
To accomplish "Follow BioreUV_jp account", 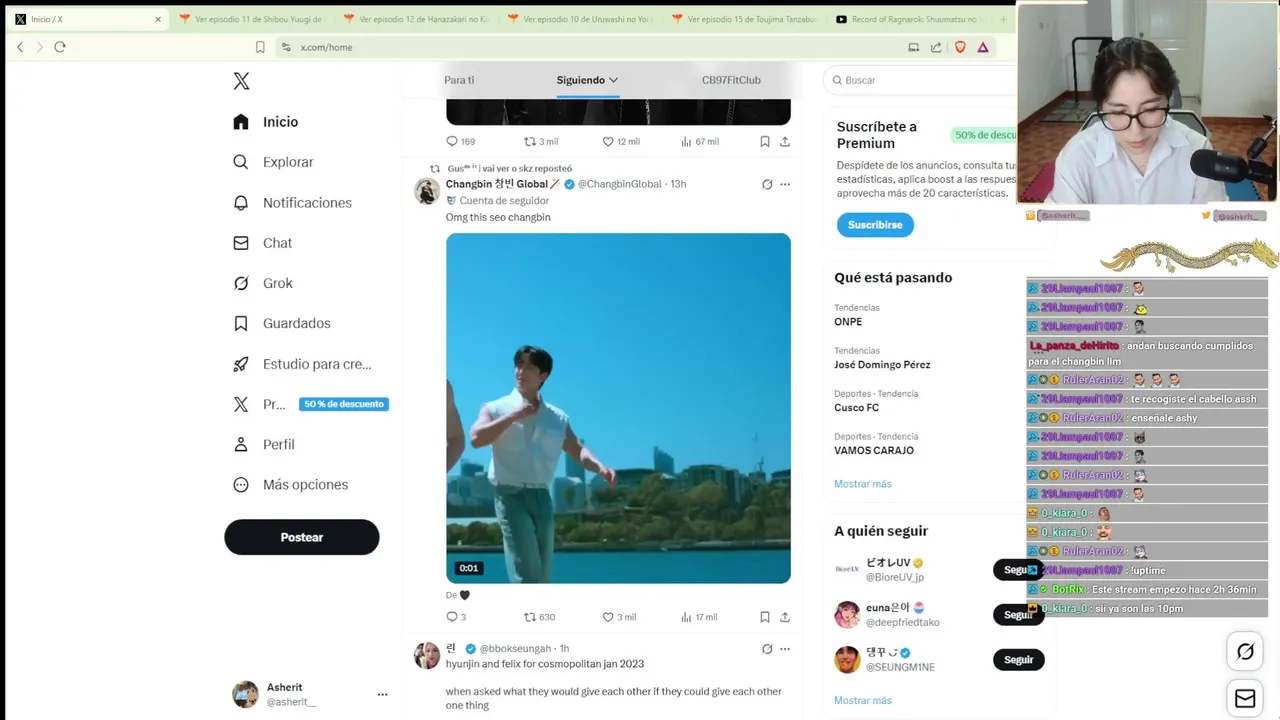I will (x=1018, y=570).
